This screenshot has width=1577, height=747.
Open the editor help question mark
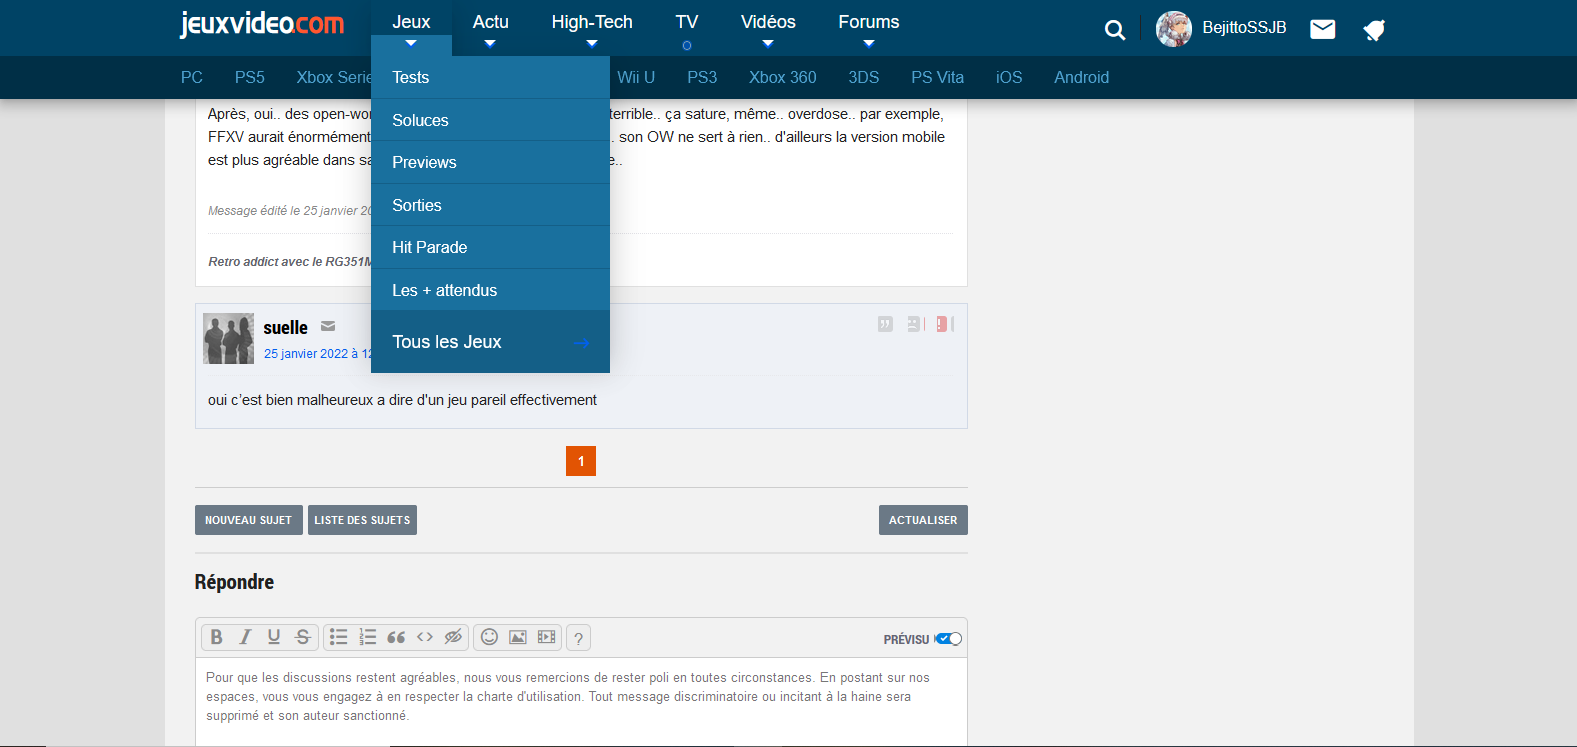click(578, 638)
